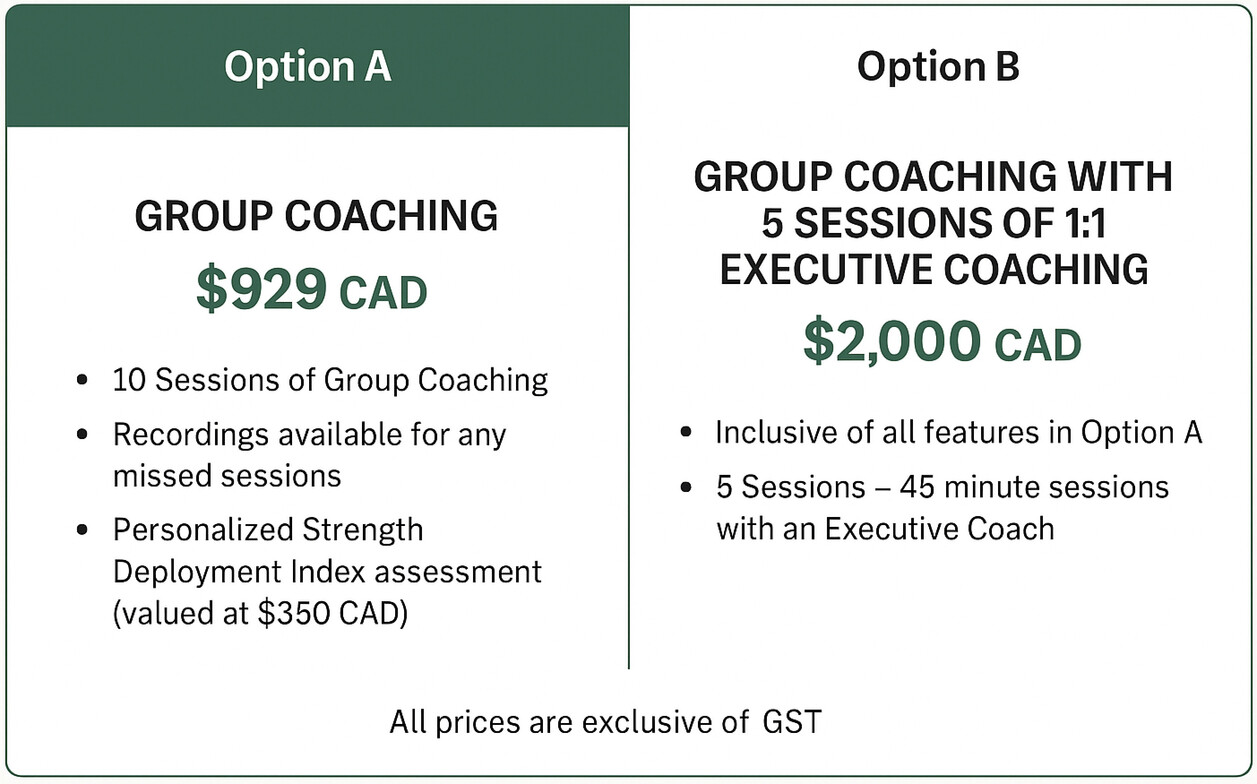Click bullet before '5 Sessions – 45 minute'
Viewport: 1257px width, 784px height.
click(x=685, y=488)
